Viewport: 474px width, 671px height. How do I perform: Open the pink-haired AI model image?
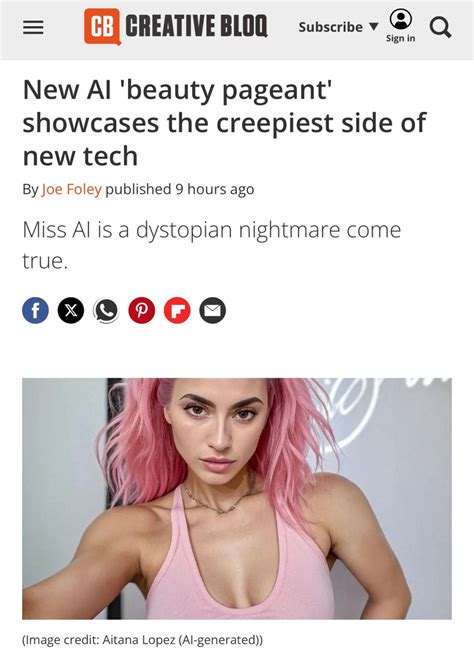[237, 499]
